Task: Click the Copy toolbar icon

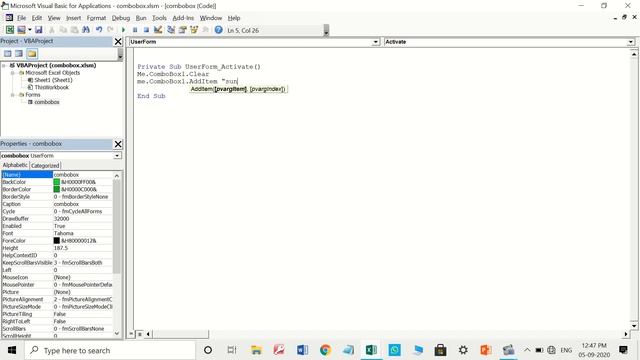Action: [x=63, y=30]
